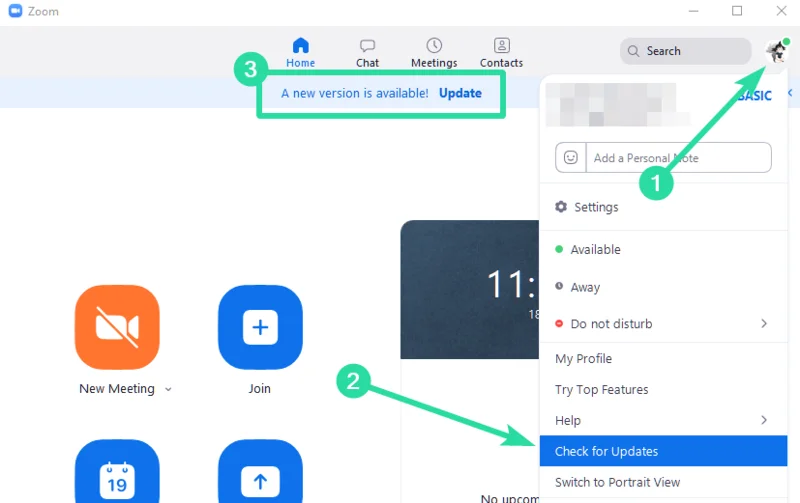The width and height of the screenshot is (800, 503).
Task: Click the Share Screen up-arrow icon
Action: click(260, 474)
